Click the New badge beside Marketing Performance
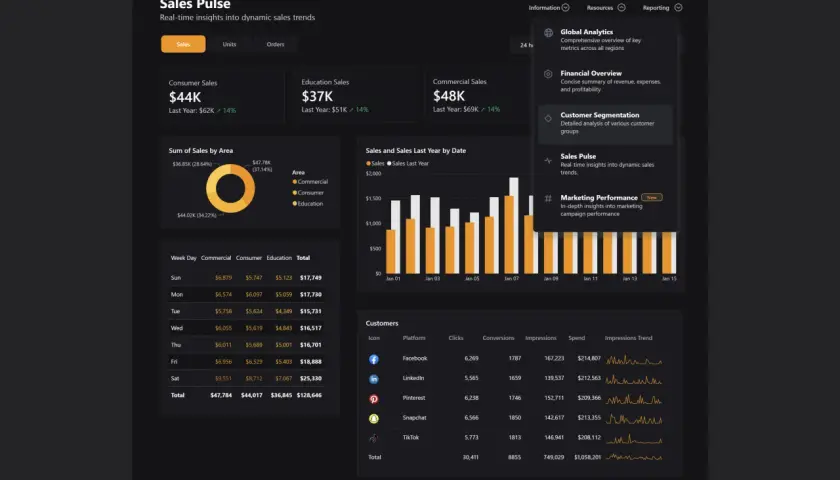840x480 pixels. (x=651, y=197)
